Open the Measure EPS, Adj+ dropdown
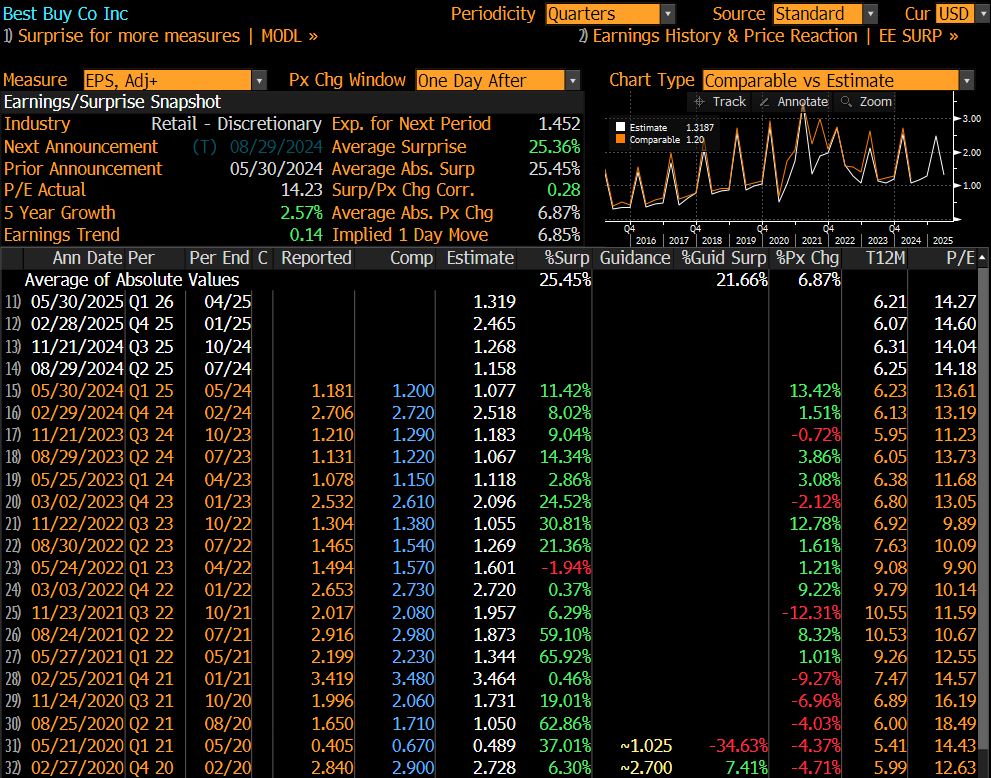The height and width of the screenshot is (778, 991). point(259,80)
